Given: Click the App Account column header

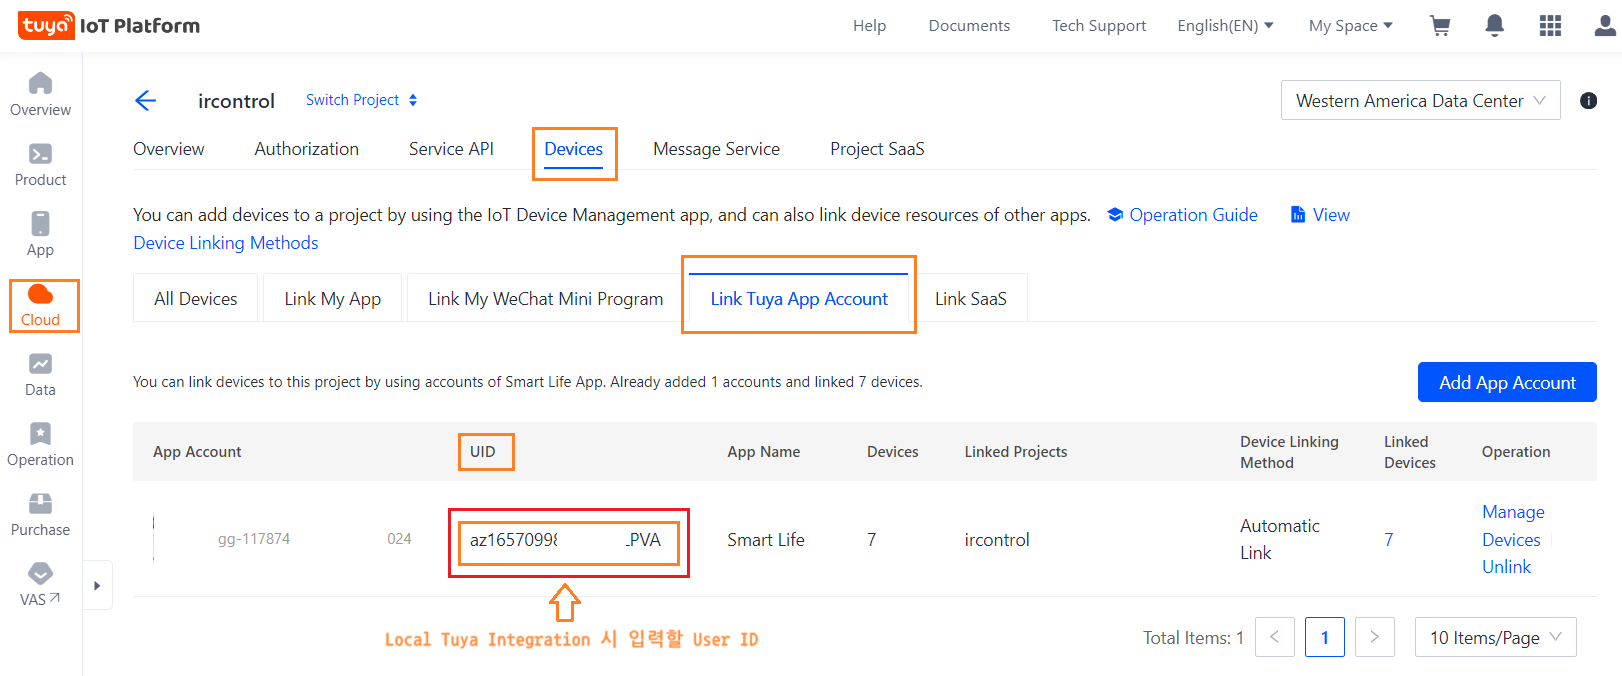Looking at the screenshot, I should (197, 452).
